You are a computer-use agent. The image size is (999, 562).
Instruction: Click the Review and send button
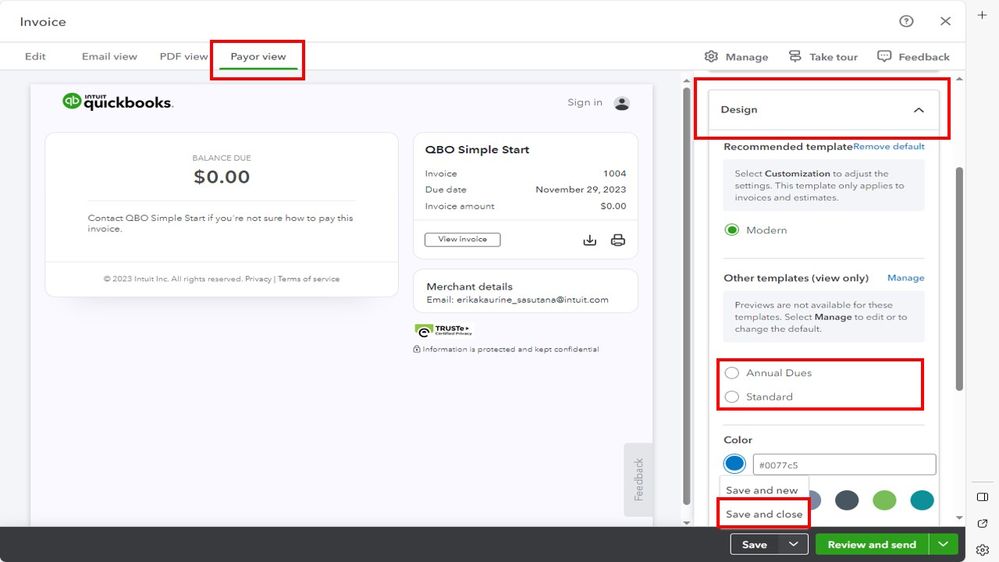point(872,544)
